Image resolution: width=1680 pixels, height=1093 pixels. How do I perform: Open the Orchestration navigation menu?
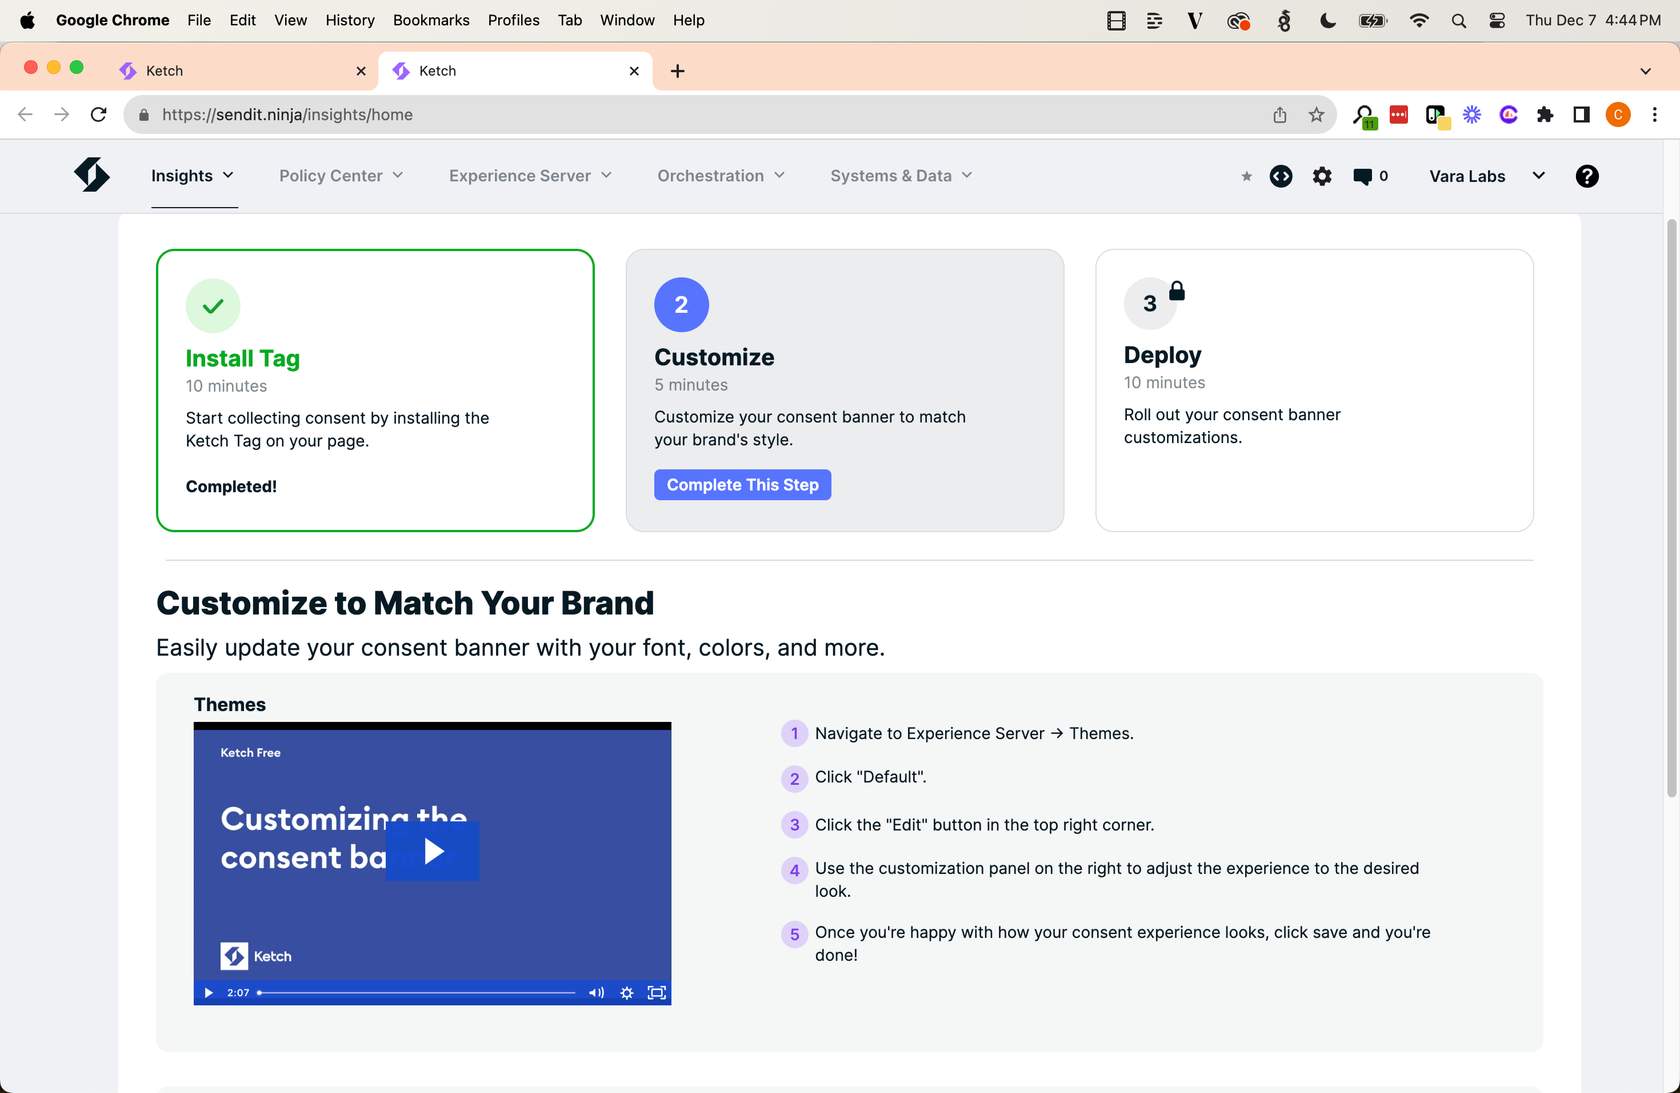[x=721, y=176]
